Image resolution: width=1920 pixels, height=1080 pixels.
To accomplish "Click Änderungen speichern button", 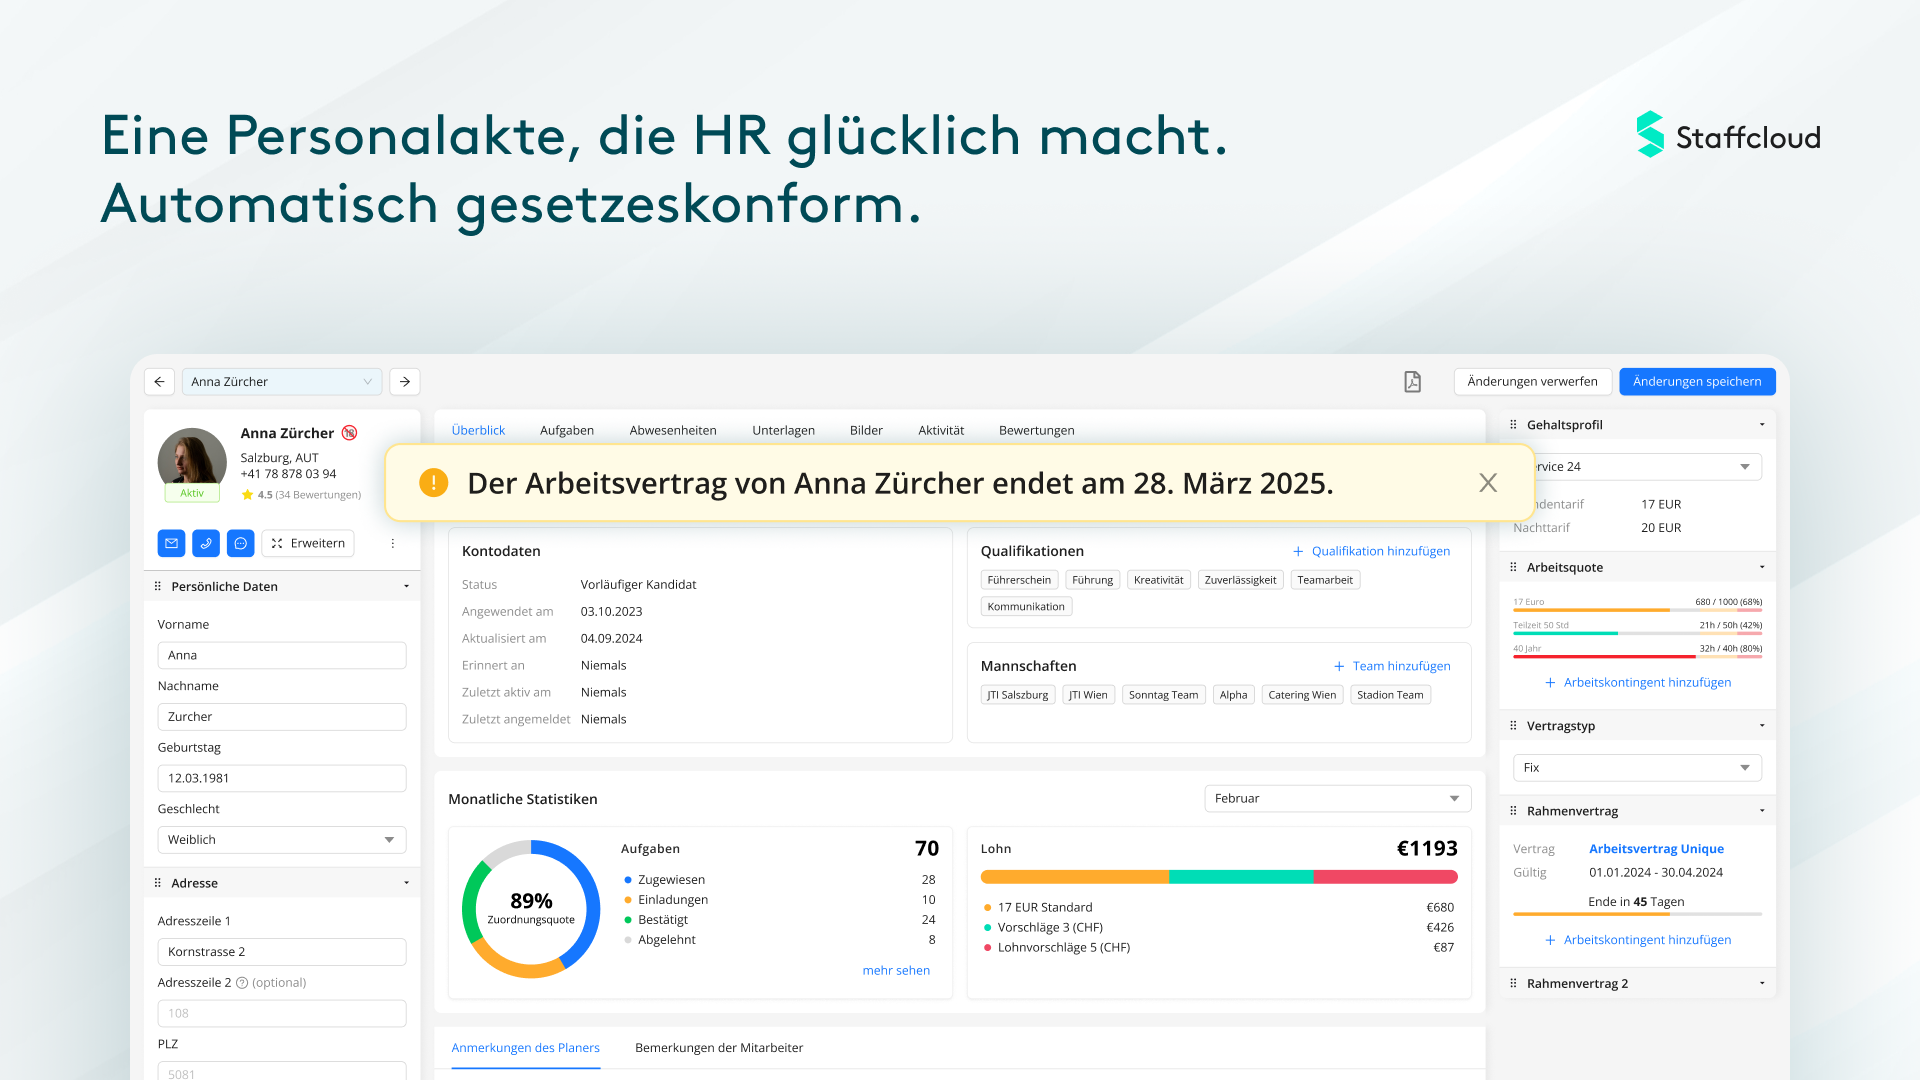I will [x=1696, y=382].
